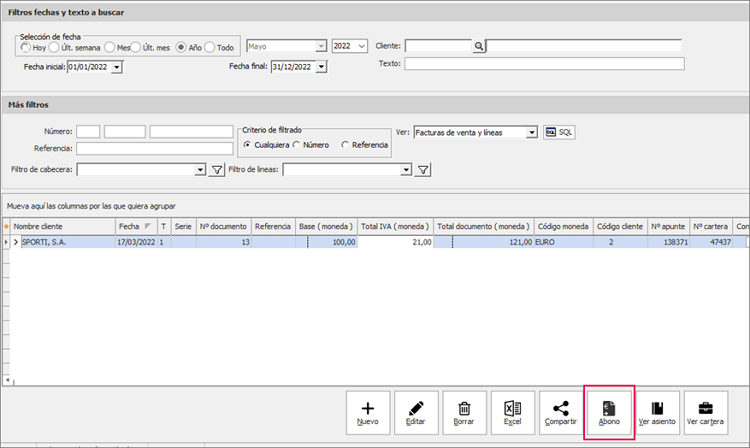750x448 pixels.
Task: Click the Código moneda column header
Action: click(x=563, y=227)
